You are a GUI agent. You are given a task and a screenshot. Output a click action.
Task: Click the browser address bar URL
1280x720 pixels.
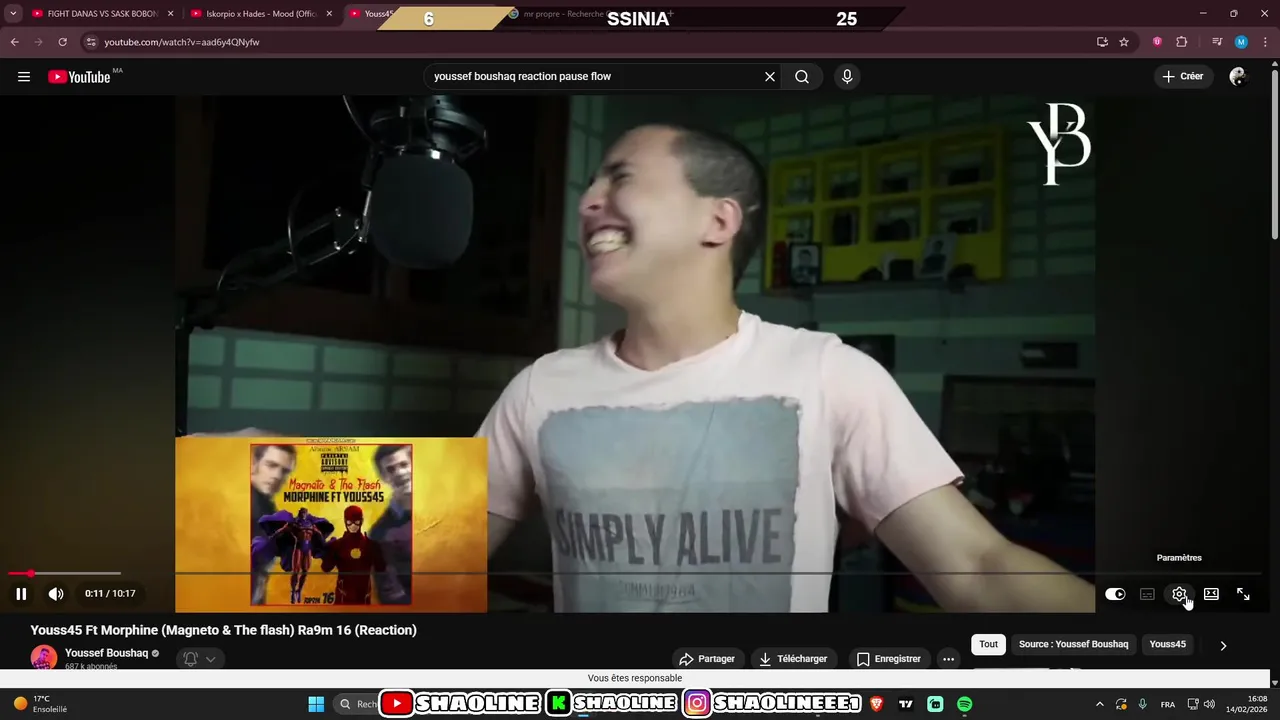pyautogui.click(x=182, y=42)
